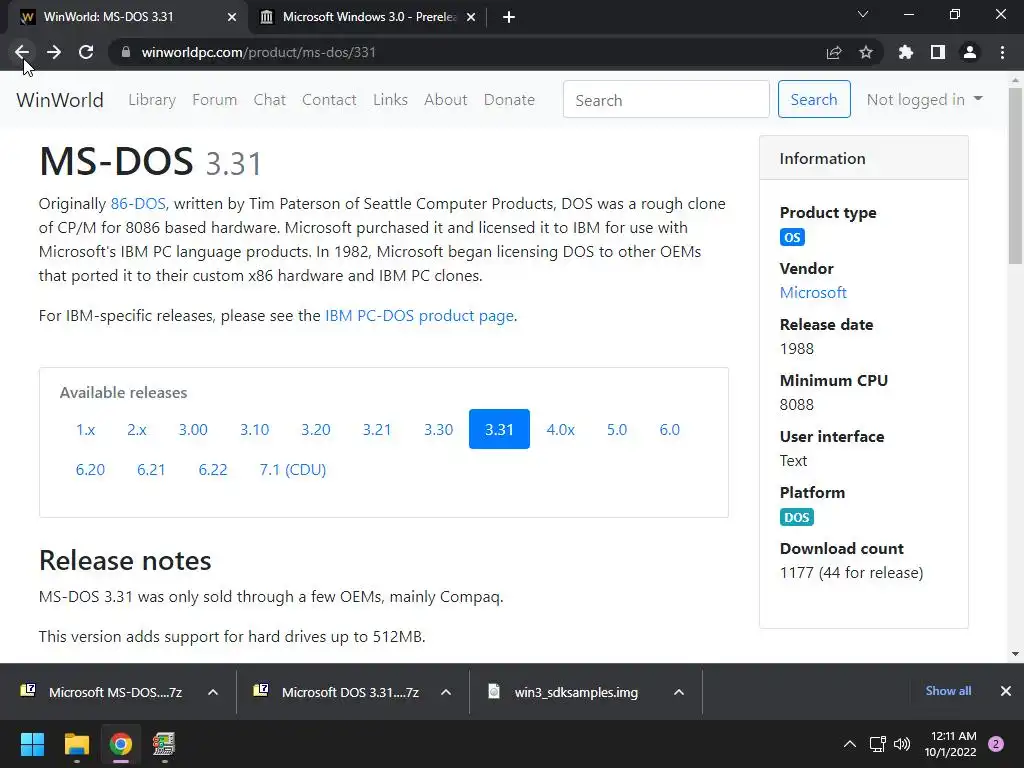Click the page vertical scrollbar thumb

pos(1015,176)
